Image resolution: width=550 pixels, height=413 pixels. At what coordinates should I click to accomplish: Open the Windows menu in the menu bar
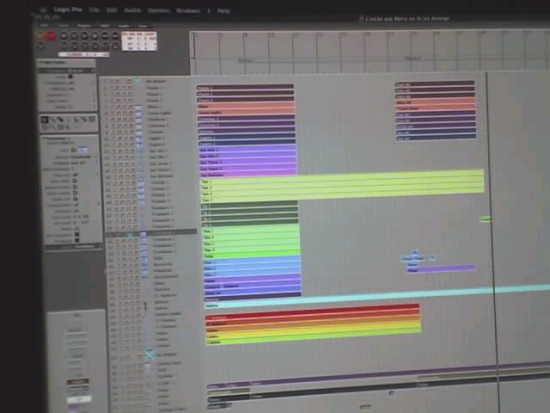click(x=188, y=11)
